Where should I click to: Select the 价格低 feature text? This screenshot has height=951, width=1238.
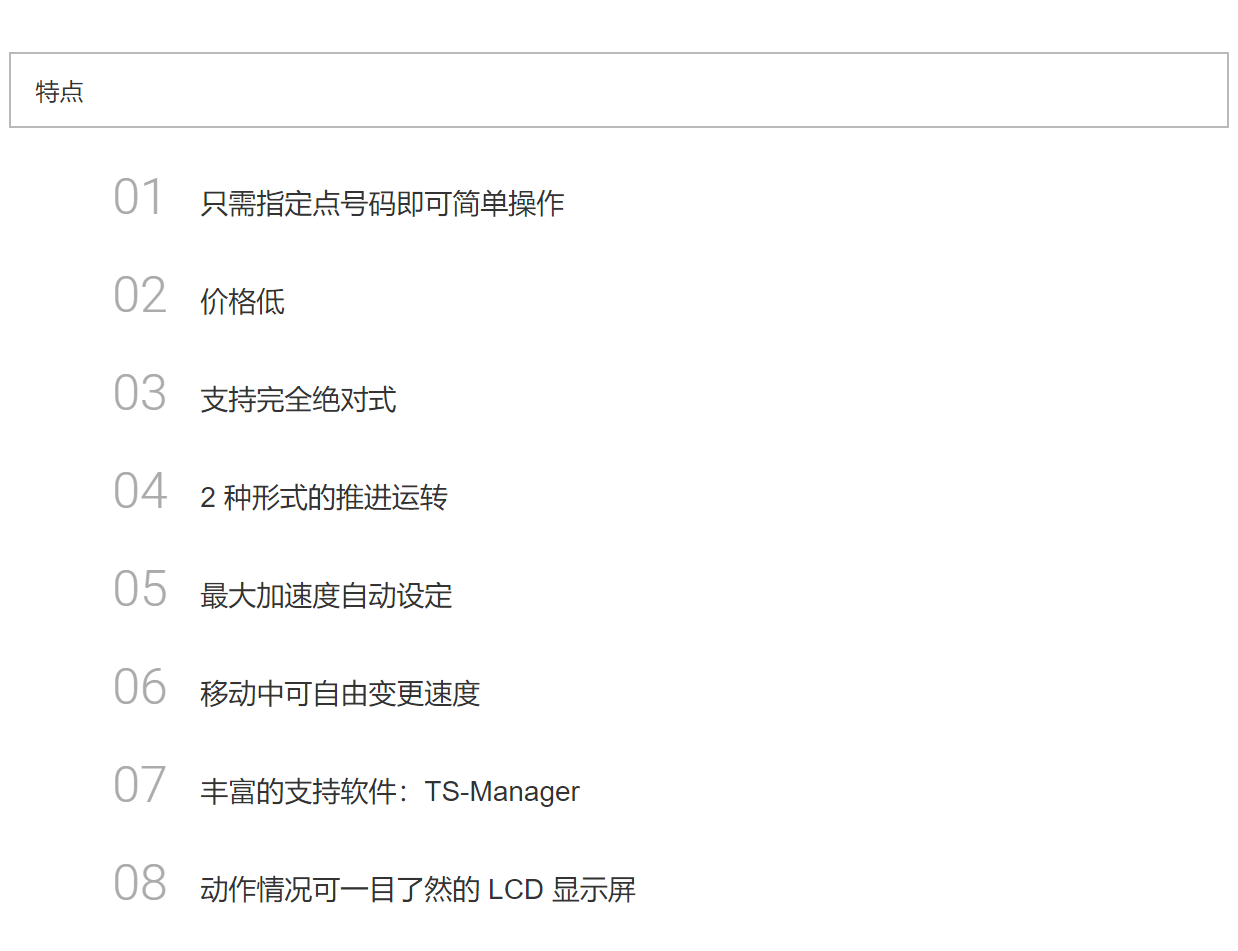pyautogui.click(x=242, y=302)
